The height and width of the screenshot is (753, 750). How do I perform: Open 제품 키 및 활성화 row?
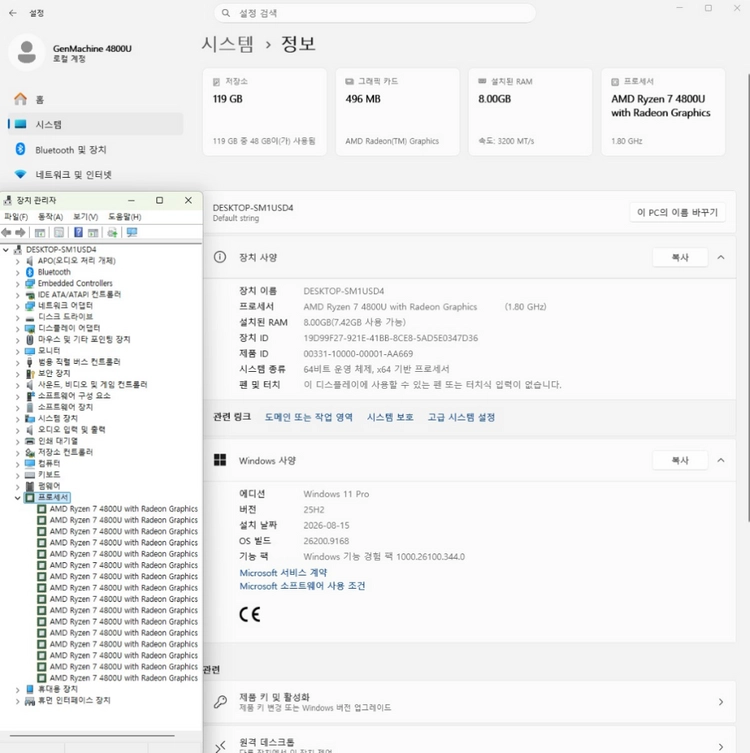click(469, 702)
